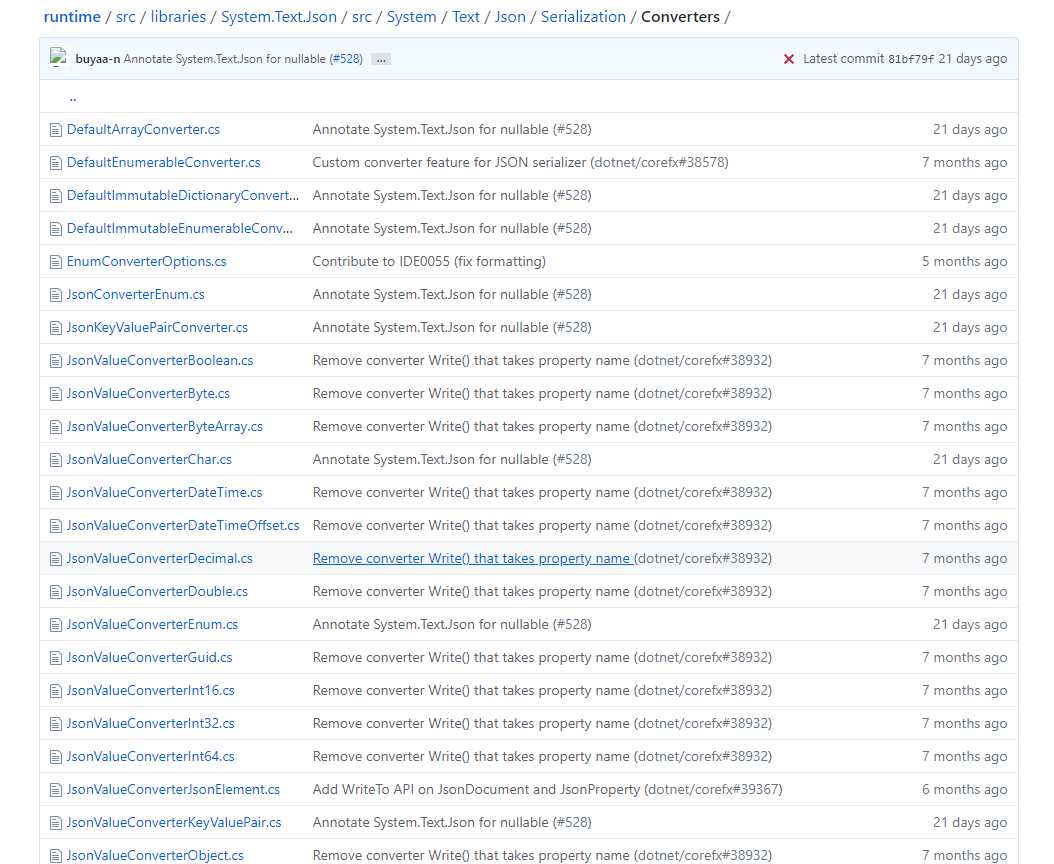
Task: Open first src breadcrumb after runtime
Action: coord(126,17)
